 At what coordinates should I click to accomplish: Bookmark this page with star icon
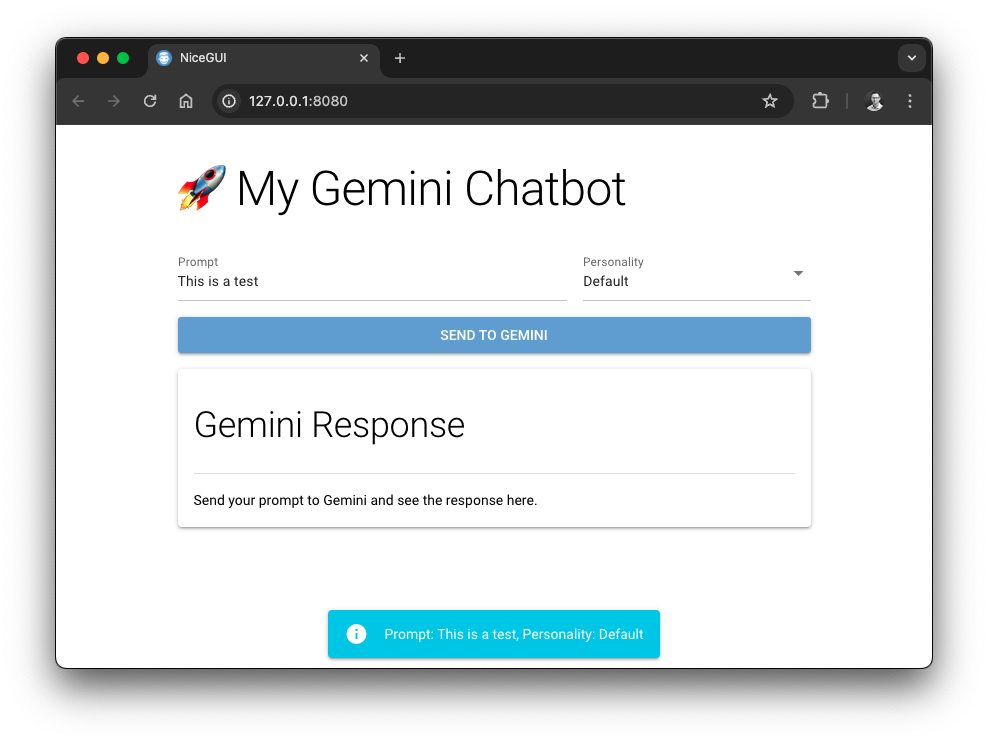click(770, 101)
